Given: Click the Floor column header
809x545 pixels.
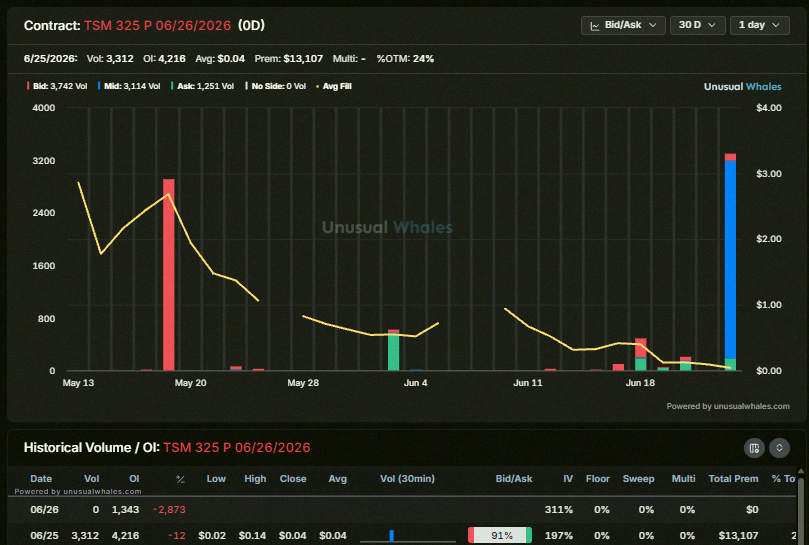Looking at the screenshot, I should (597, 479).
